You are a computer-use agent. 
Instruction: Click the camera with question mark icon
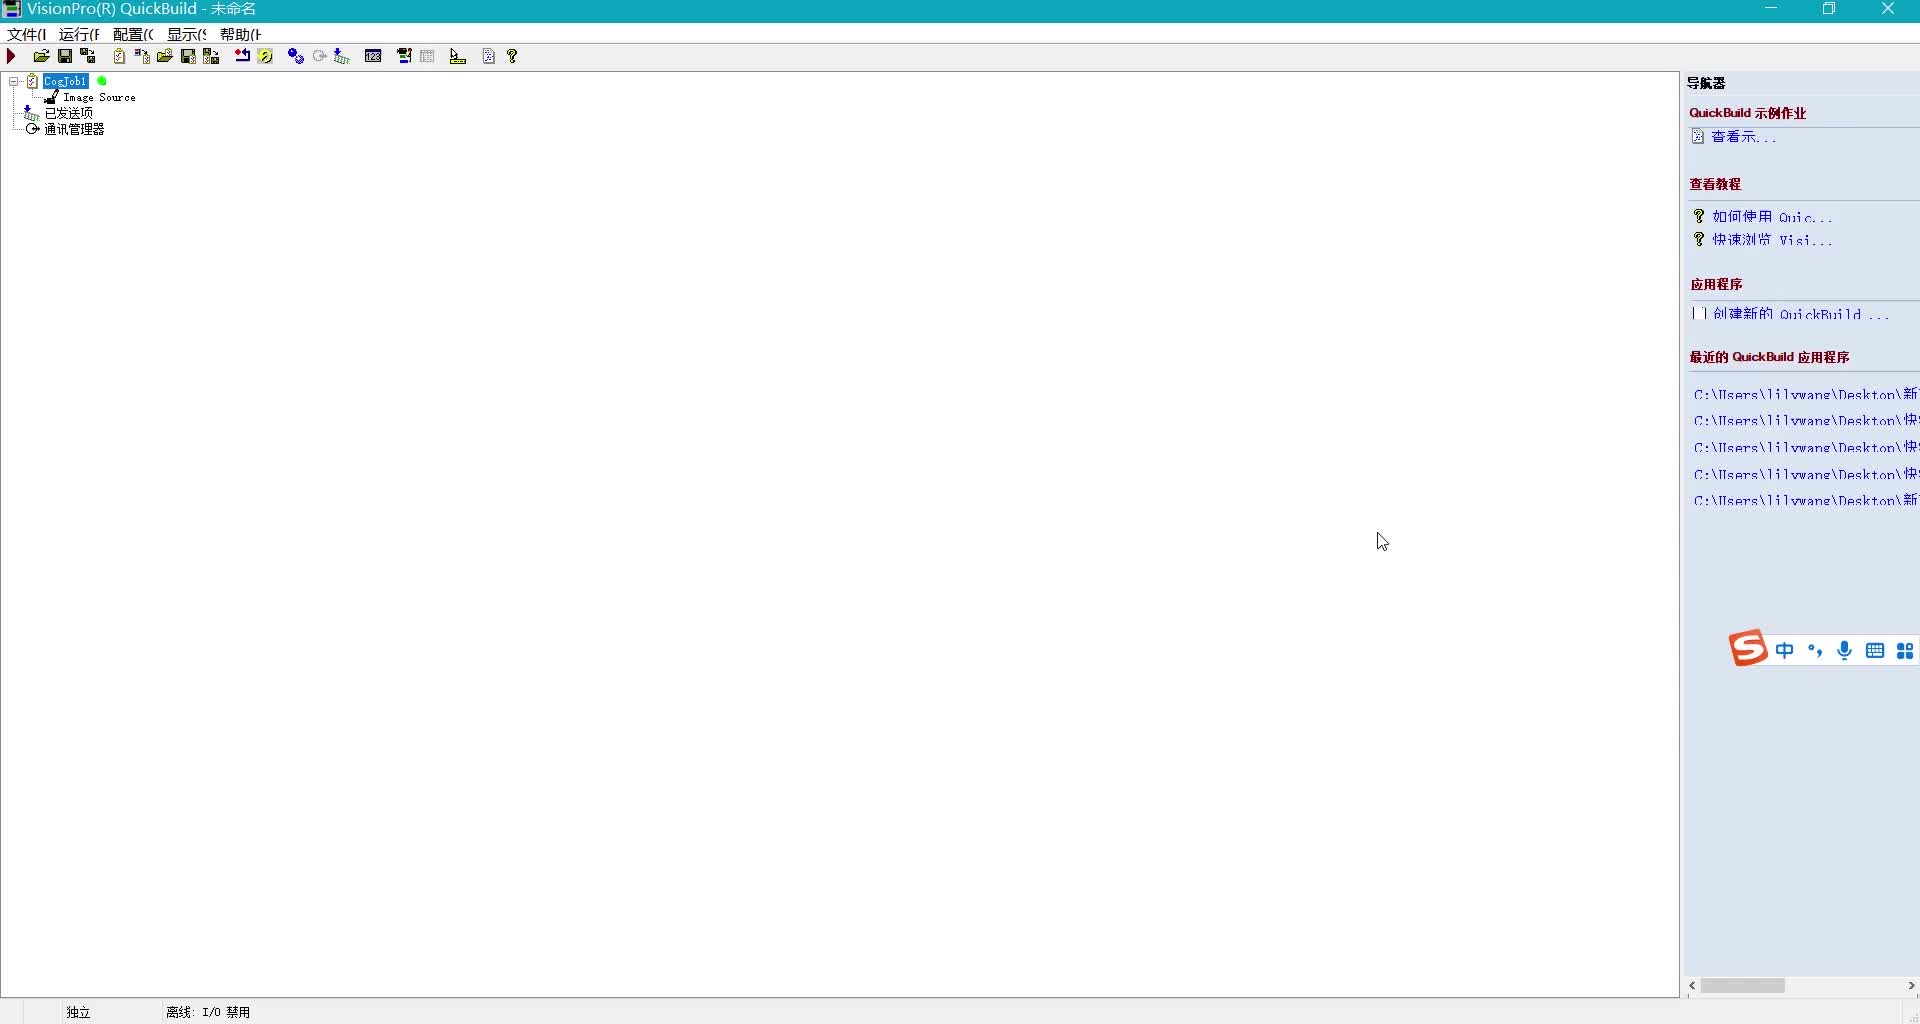(405, 57)
